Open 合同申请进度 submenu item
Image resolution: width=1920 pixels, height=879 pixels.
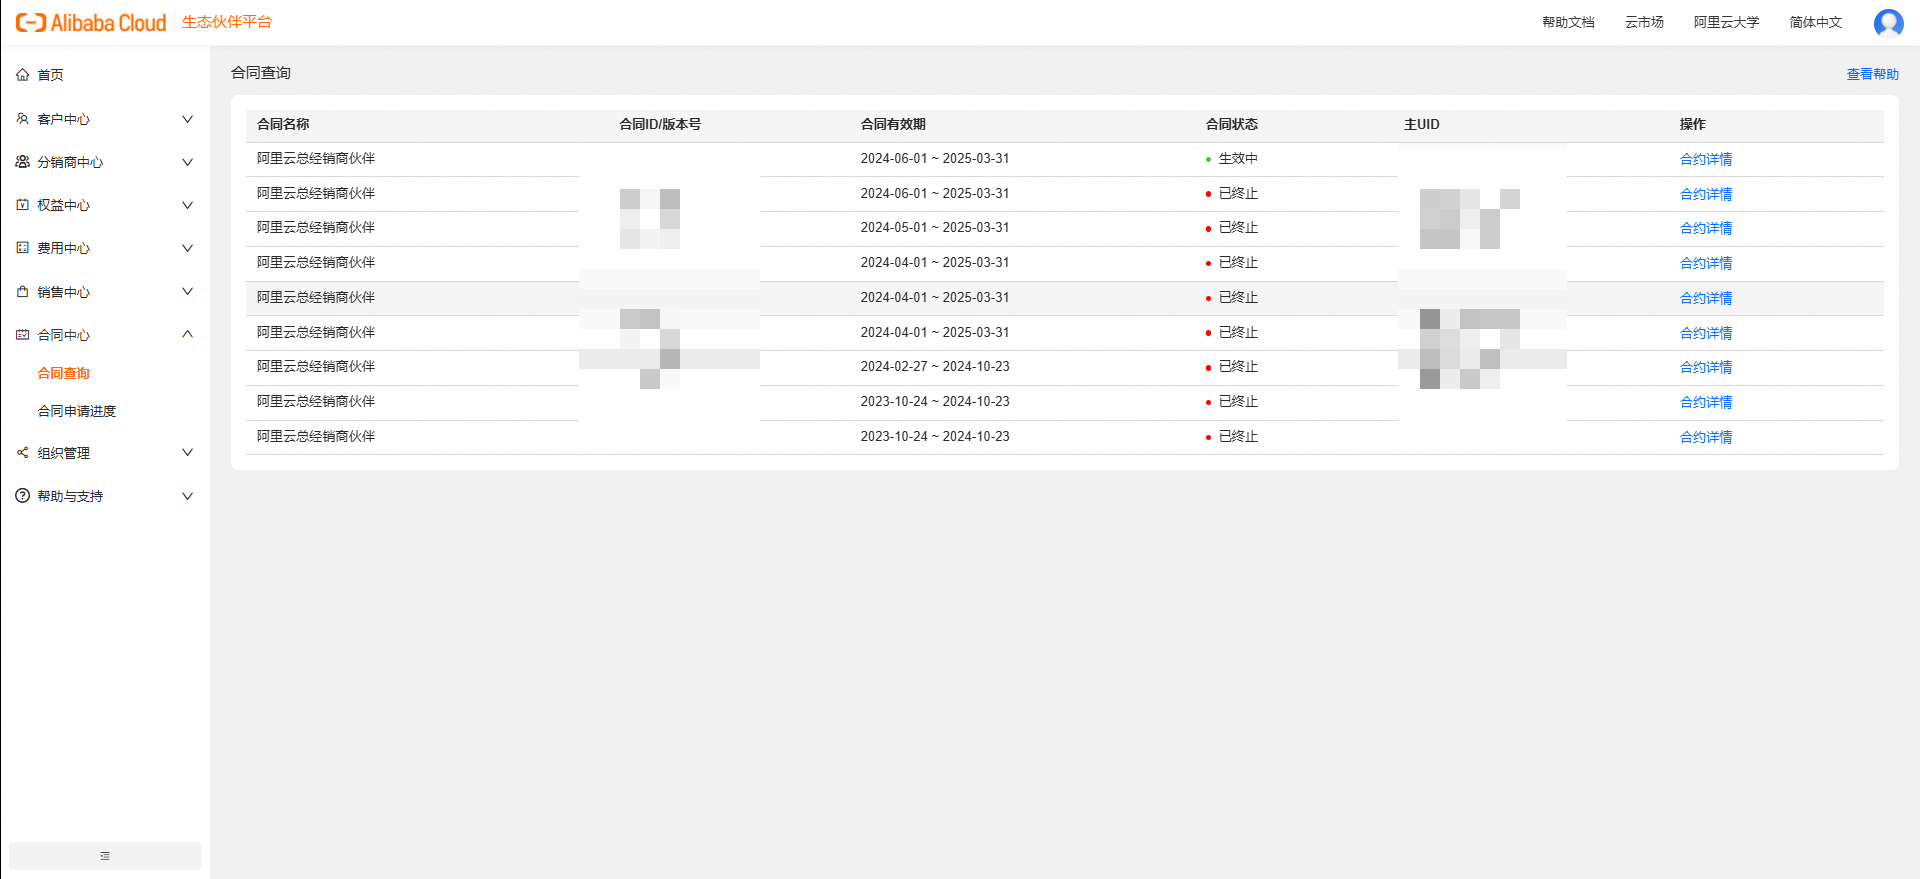click(77, 411)
